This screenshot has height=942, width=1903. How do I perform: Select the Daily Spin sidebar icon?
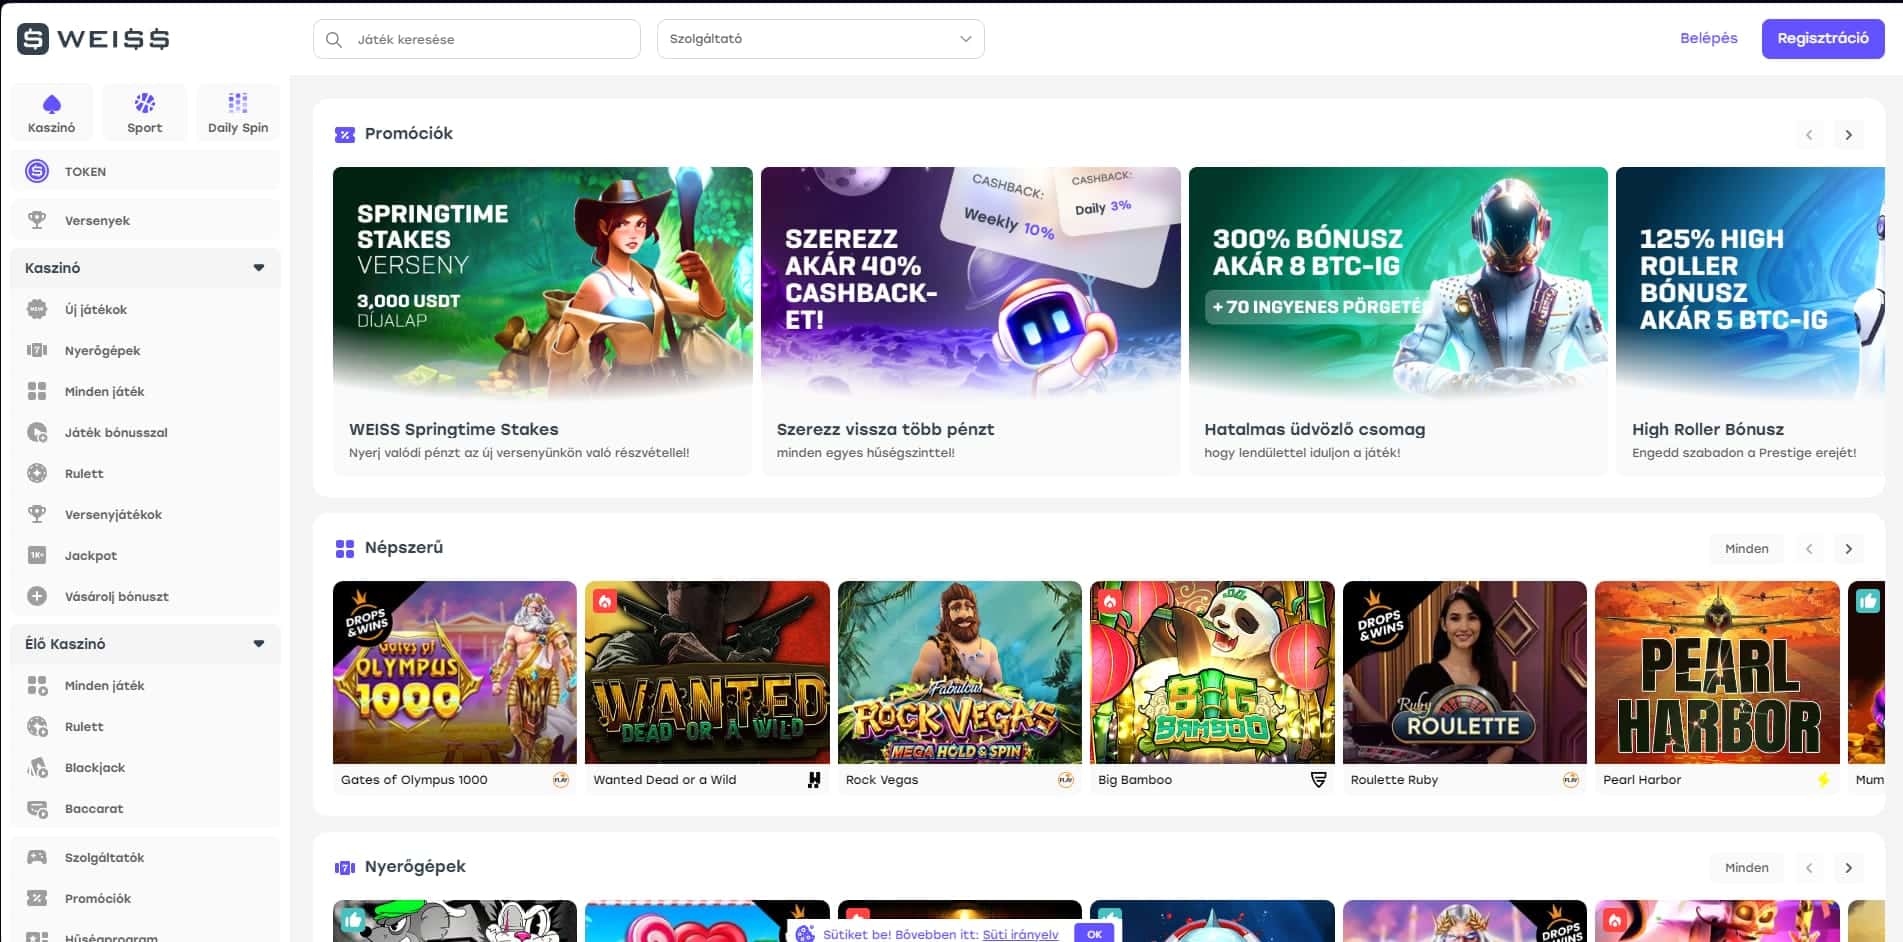click(x=237, y=110)
